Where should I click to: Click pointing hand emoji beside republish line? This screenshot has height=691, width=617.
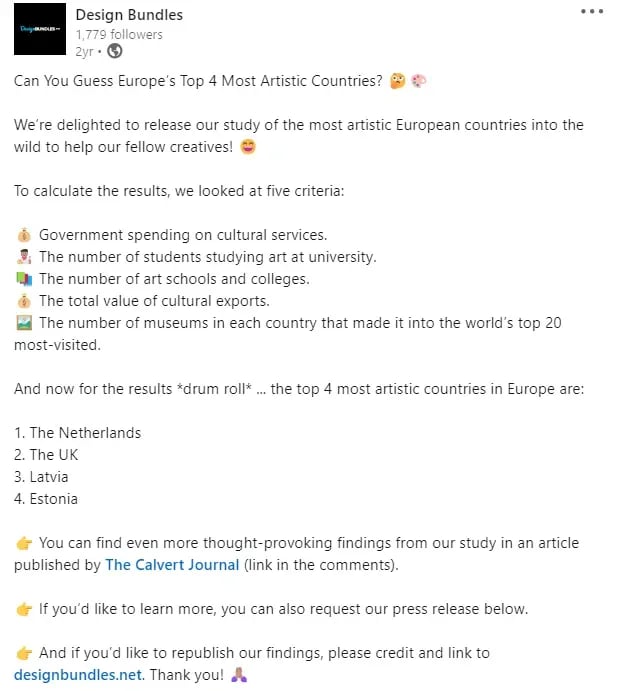point(24,653)
